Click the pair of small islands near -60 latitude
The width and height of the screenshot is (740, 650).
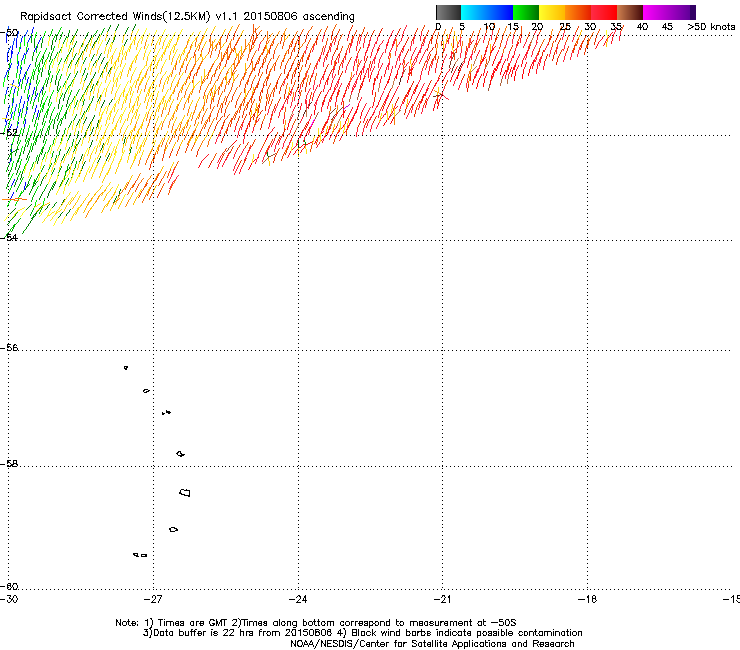[x=140, y=555]
